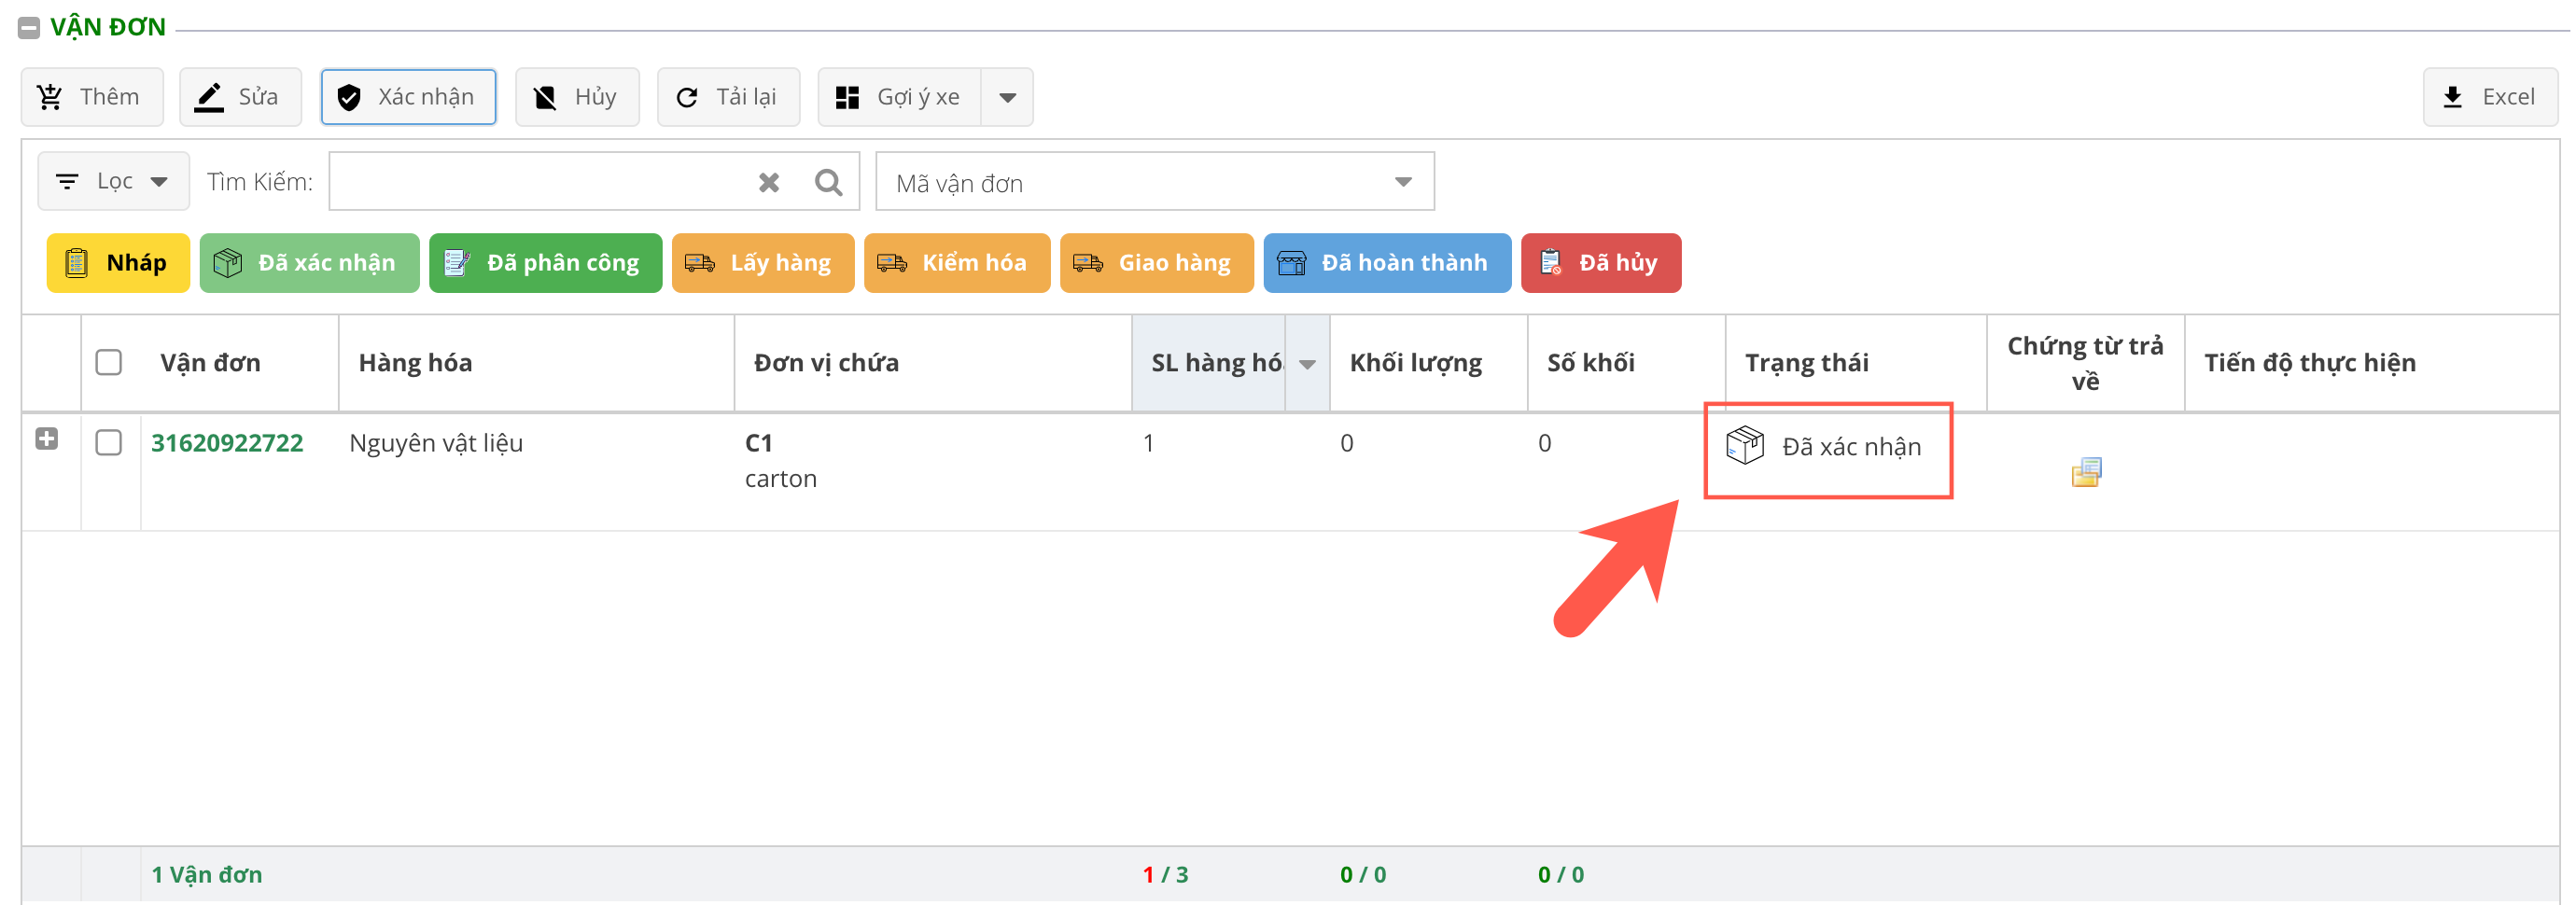Click the magnifier search icon
The width and height of the screenshot is (2576, 905).
[x=828, y=182]
